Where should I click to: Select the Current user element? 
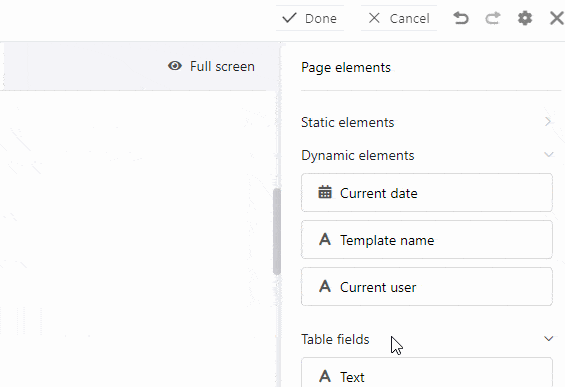tap(427, 286)
